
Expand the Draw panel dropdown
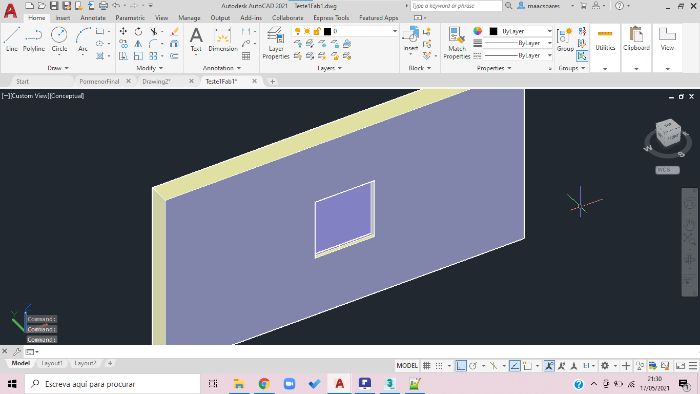tap(58, 68)
